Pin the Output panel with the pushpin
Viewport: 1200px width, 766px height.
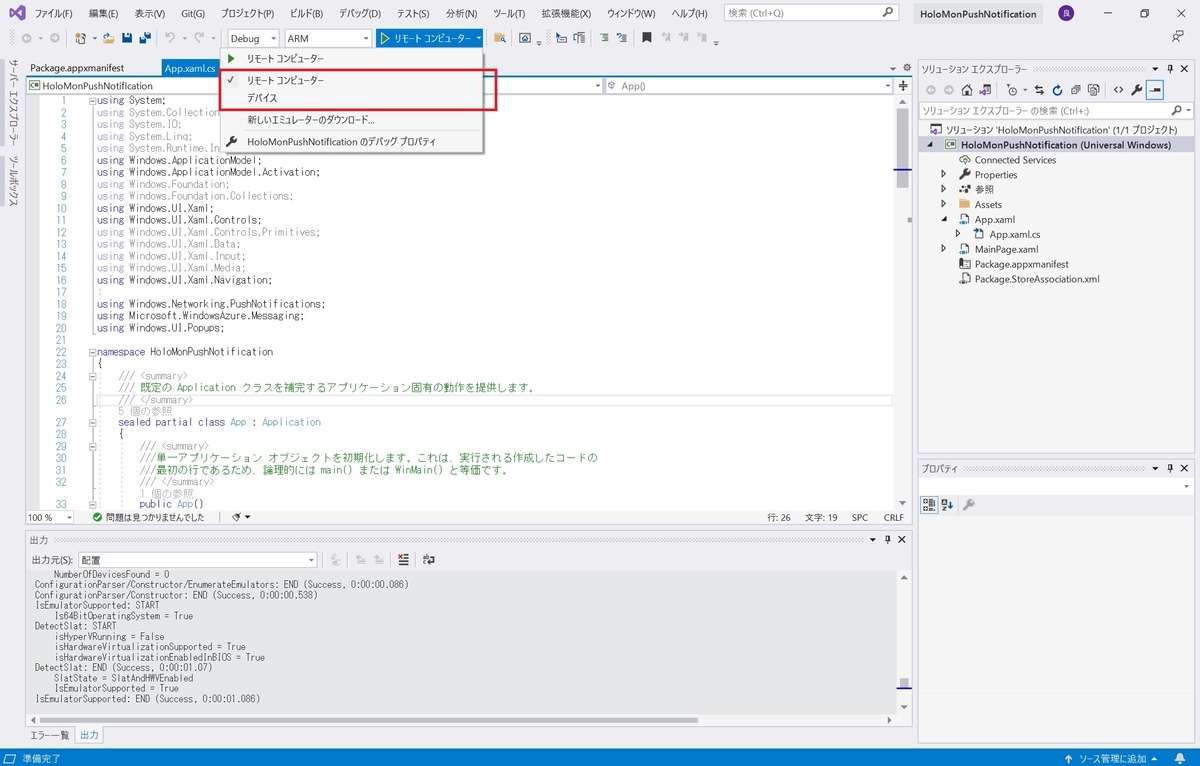click(x=887, y=539)
